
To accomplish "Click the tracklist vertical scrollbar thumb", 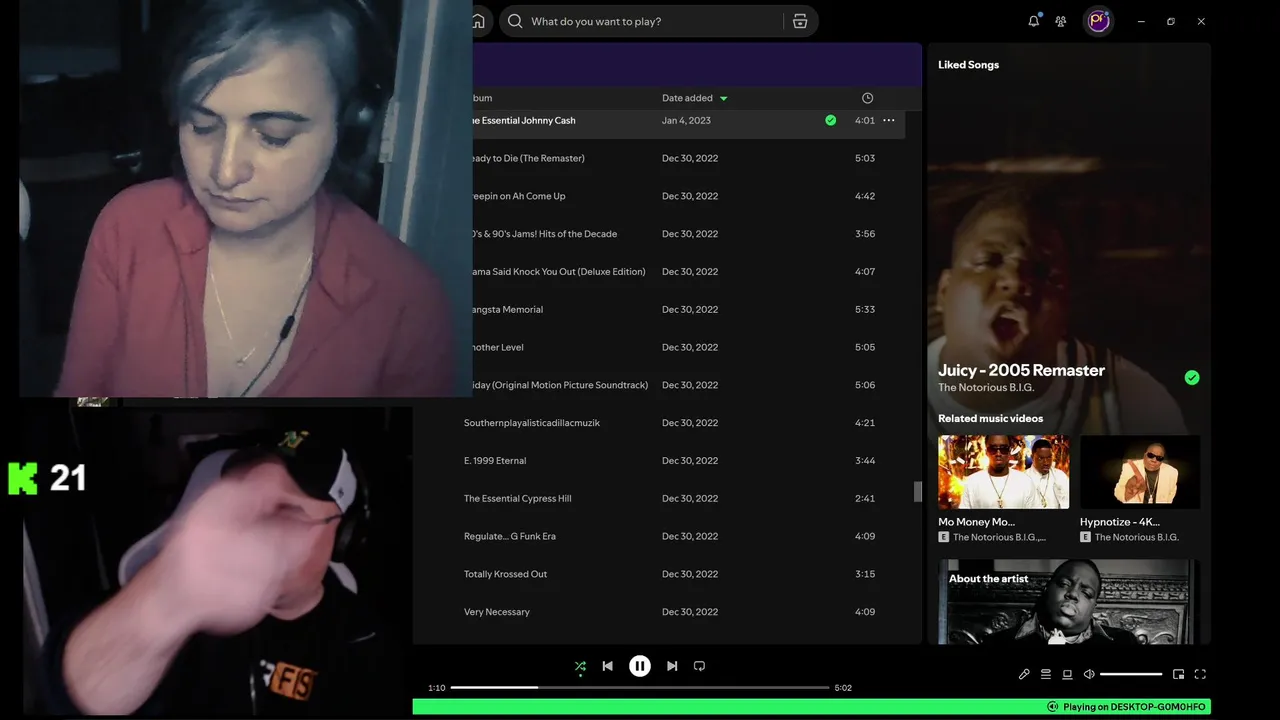I will click(x=917, y=491).
